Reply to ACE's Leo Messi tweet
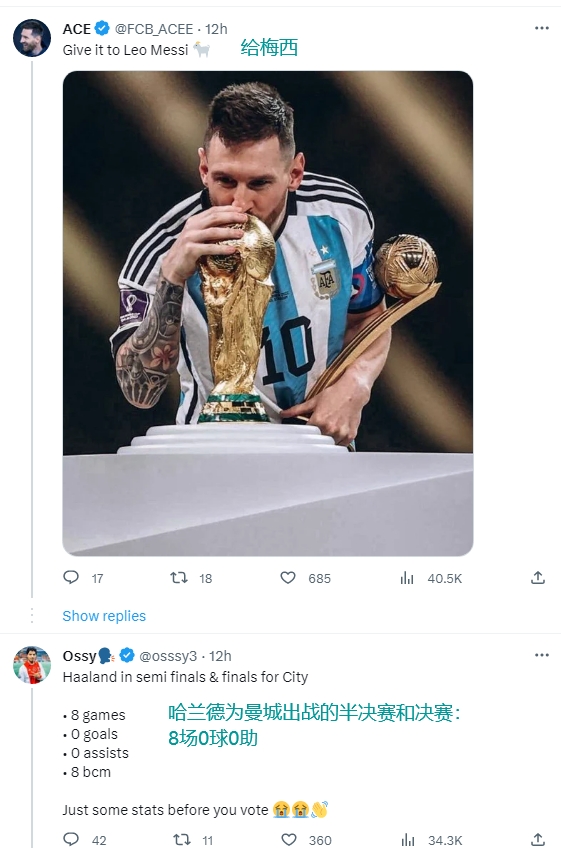561x848 pixels. click(x=71, y=578)
